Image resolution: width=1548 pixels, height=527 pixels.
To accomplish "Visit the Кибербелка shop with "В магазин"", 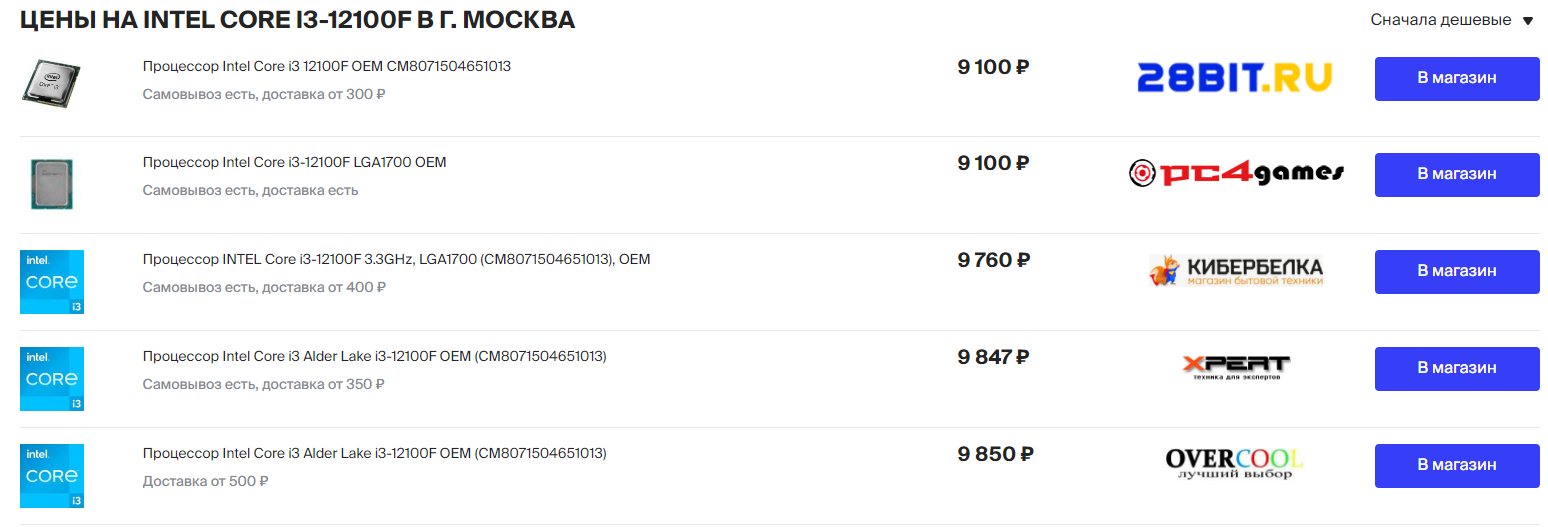I will point(1456,272).
